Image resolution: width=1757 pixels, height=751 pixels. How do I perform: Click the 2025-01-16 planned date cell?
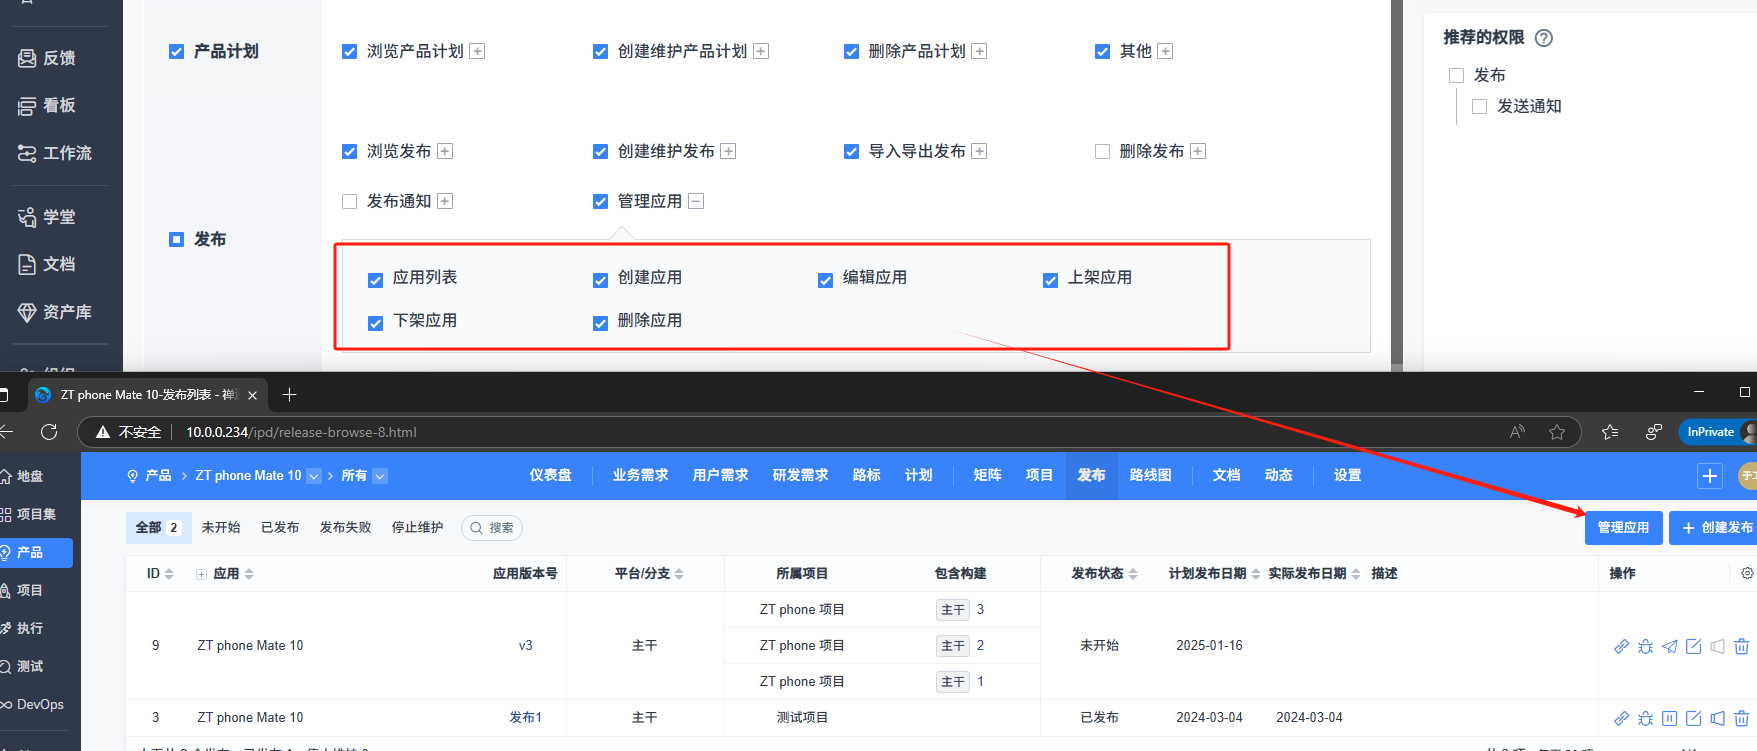pos(1209,646)
